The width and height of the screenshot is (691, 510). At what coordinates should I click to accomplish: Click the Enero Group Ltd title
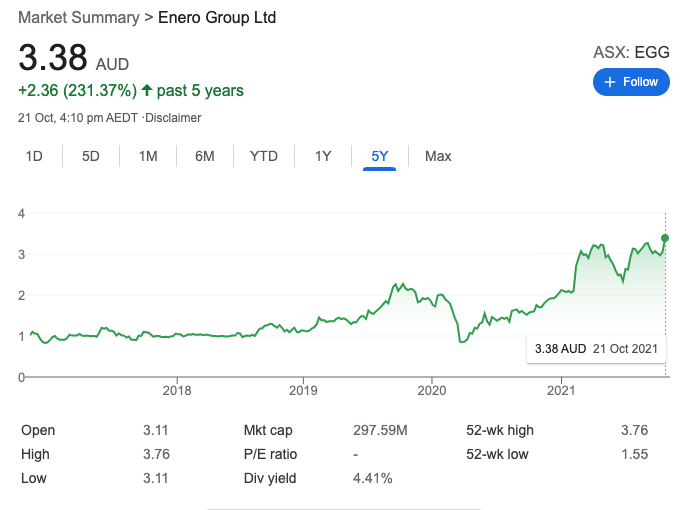coord(217,18)
